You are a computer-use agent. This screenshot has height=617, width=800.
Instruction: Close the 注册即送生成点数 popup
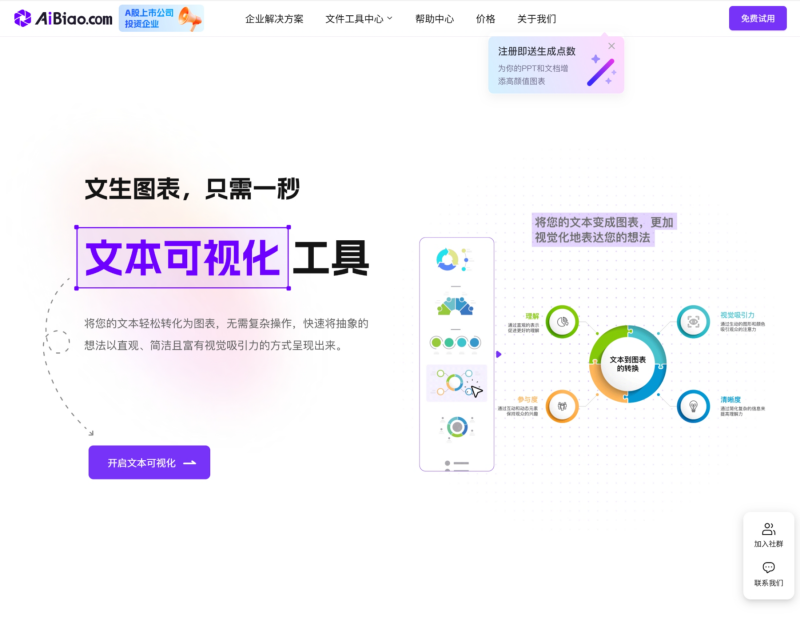[611, 46]
